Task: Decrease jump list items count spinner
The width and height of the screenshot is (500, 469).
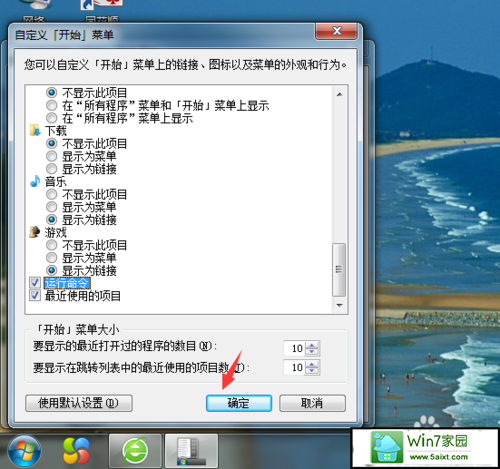Action: pyautogui.click(x=312, y=371)
